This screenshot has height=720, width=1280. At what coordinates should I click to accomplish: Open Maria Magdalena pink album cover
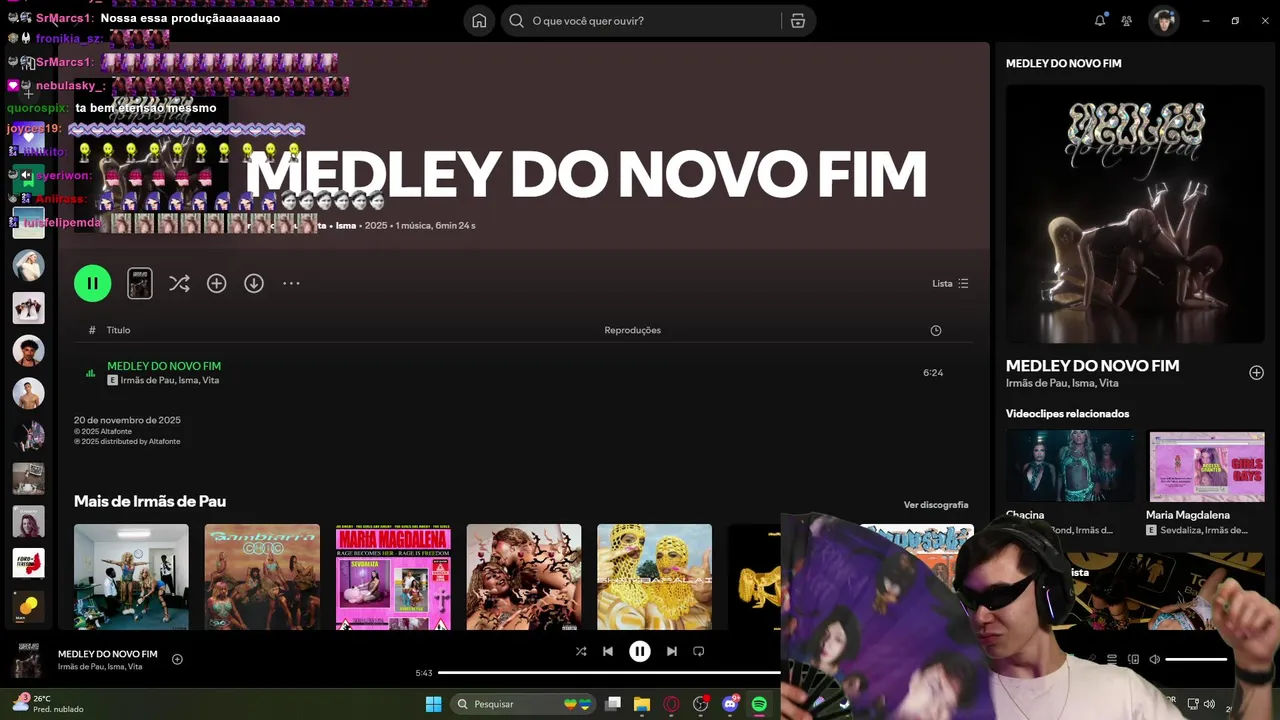tap(393, 577)
